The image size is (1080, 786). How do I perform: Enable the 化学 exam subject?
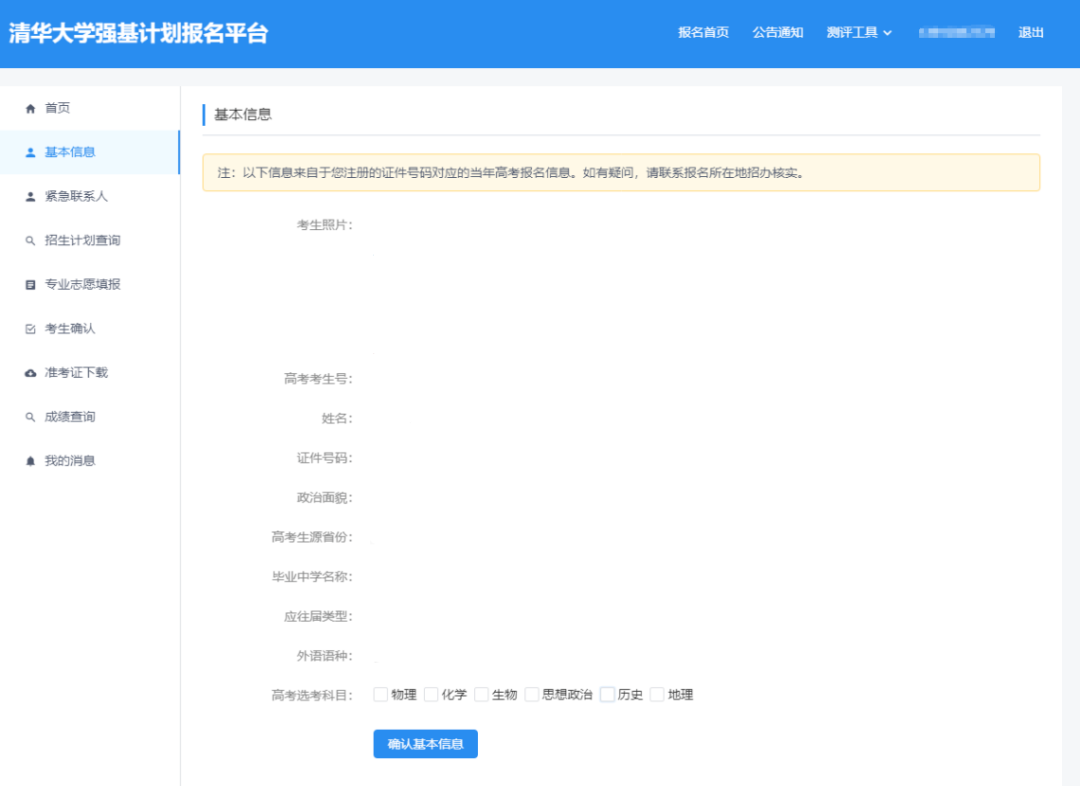(432, 694)
